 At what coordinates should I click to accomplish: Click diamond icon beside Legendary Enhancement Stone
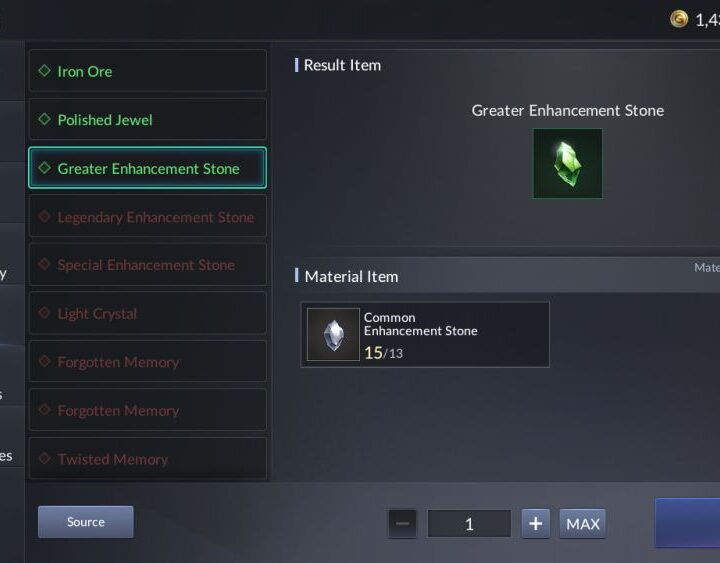pyautogui.click(x=45, y=216)
